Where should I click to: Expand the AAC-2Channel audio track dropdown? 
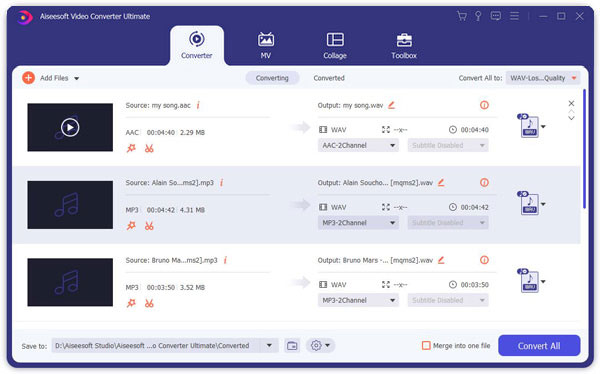point(358,145)
